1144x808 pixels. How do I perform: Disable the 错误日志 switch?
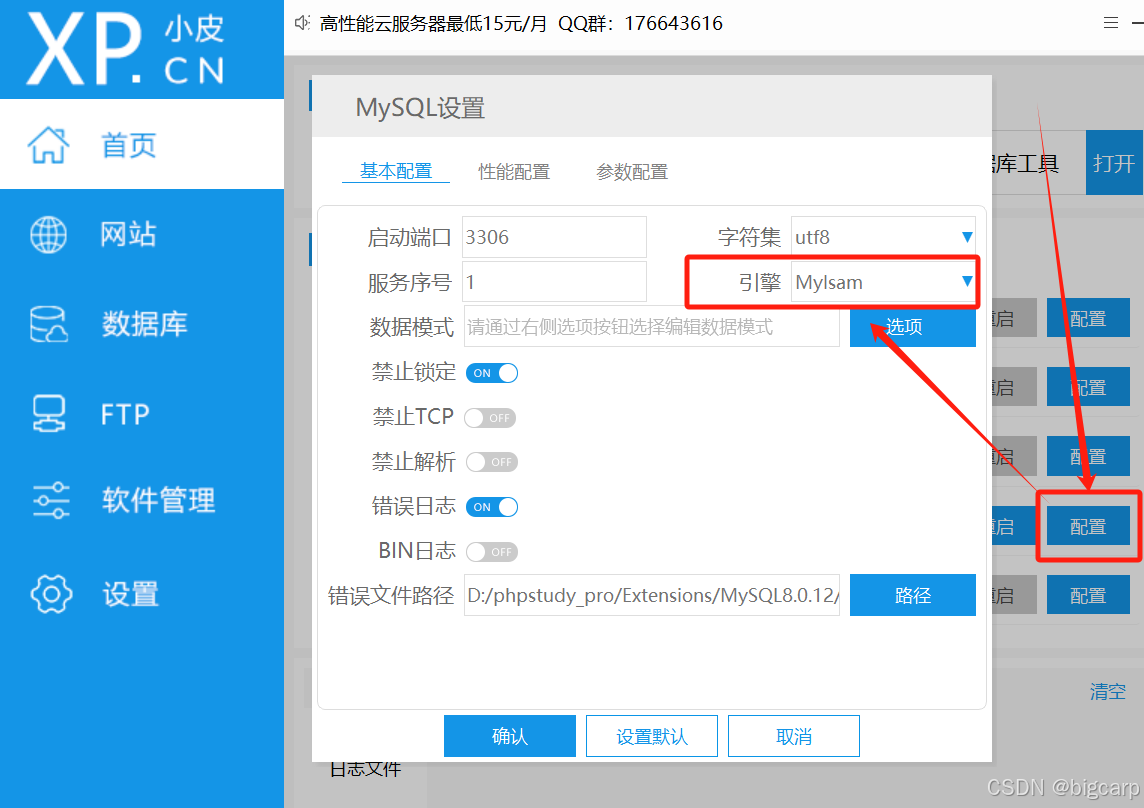(492, 507)
